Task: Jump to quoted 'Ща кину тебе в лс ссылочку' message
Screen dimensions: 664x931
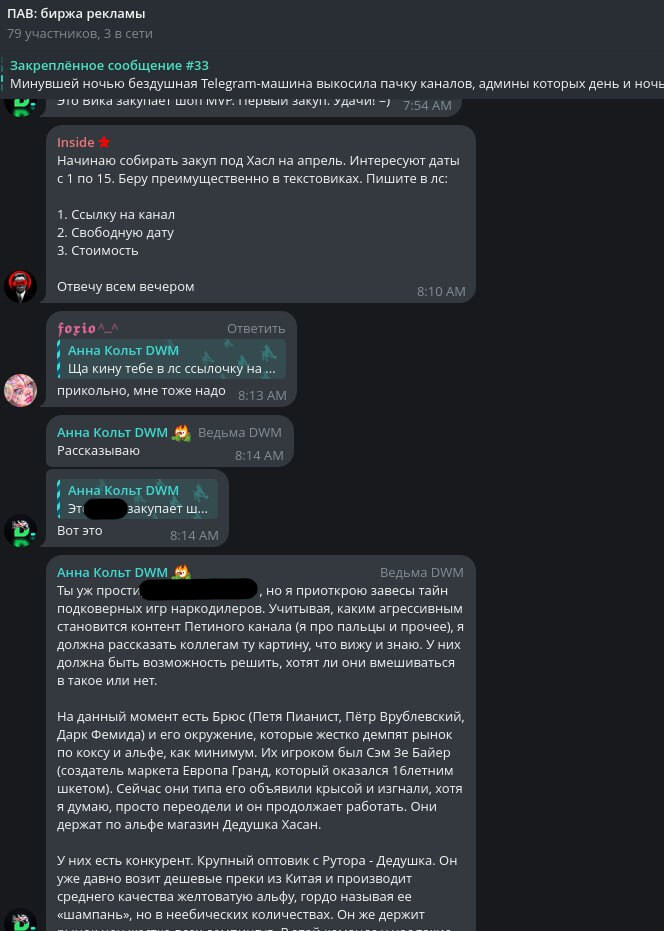Action: pos(172,359)
